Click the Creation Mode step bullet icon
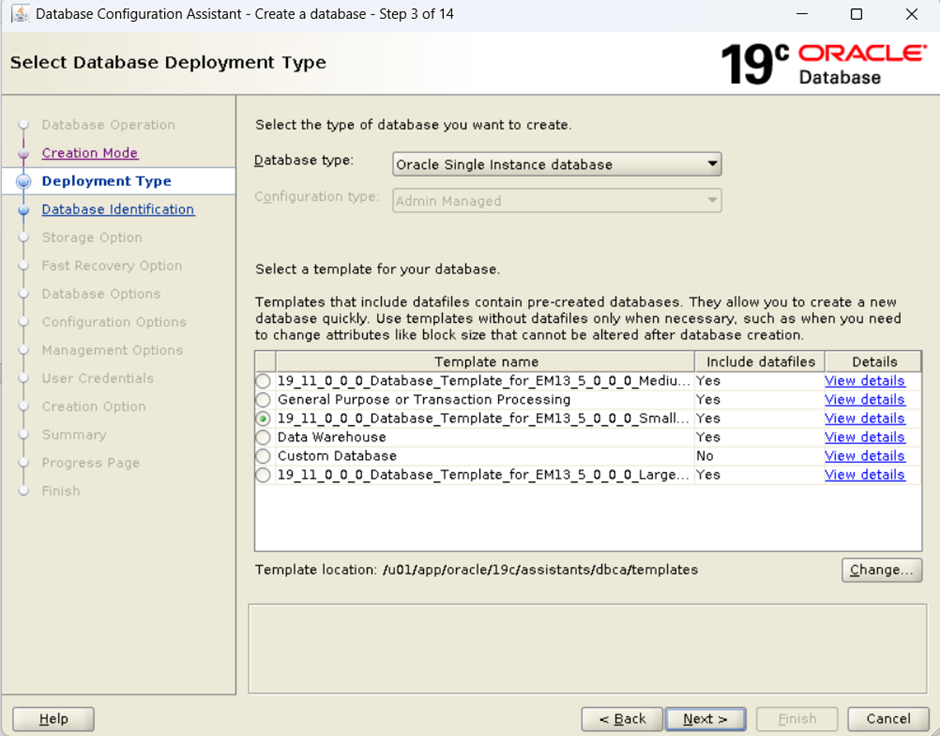 (24, 153)
